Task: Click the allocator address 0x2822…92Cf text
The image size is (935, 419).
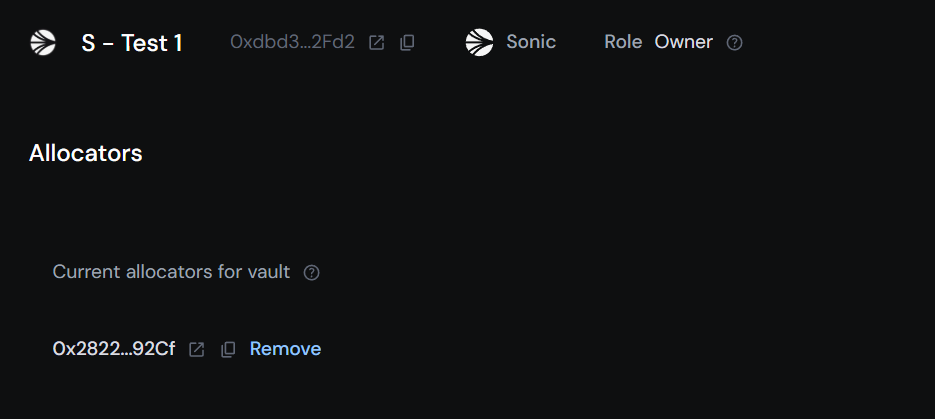Action: point(113,349)
